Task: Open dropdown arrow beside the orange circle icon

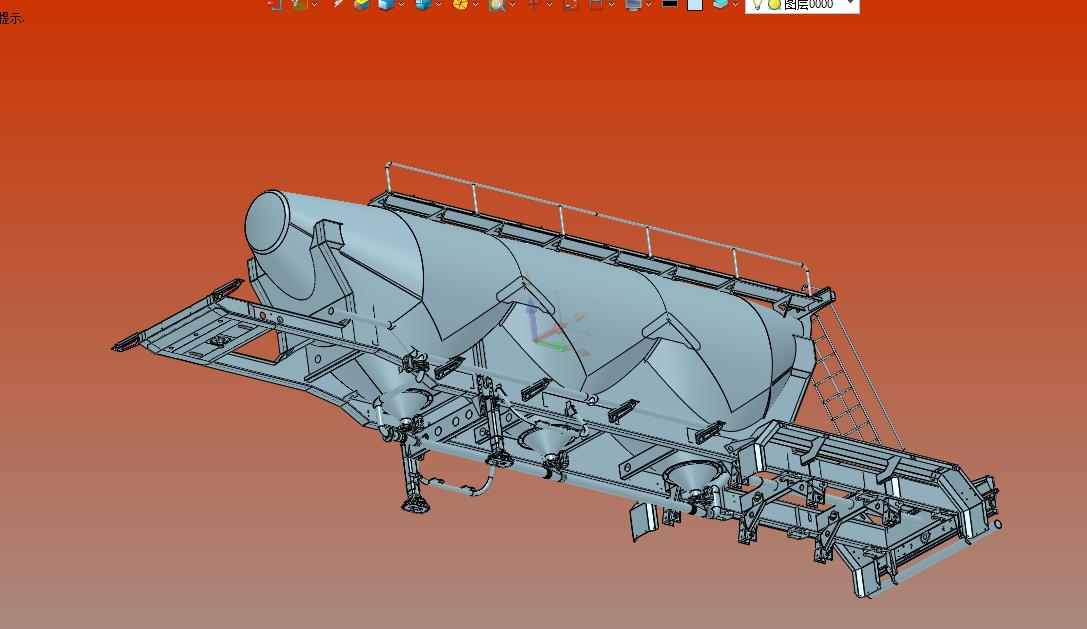Action: 476,5
